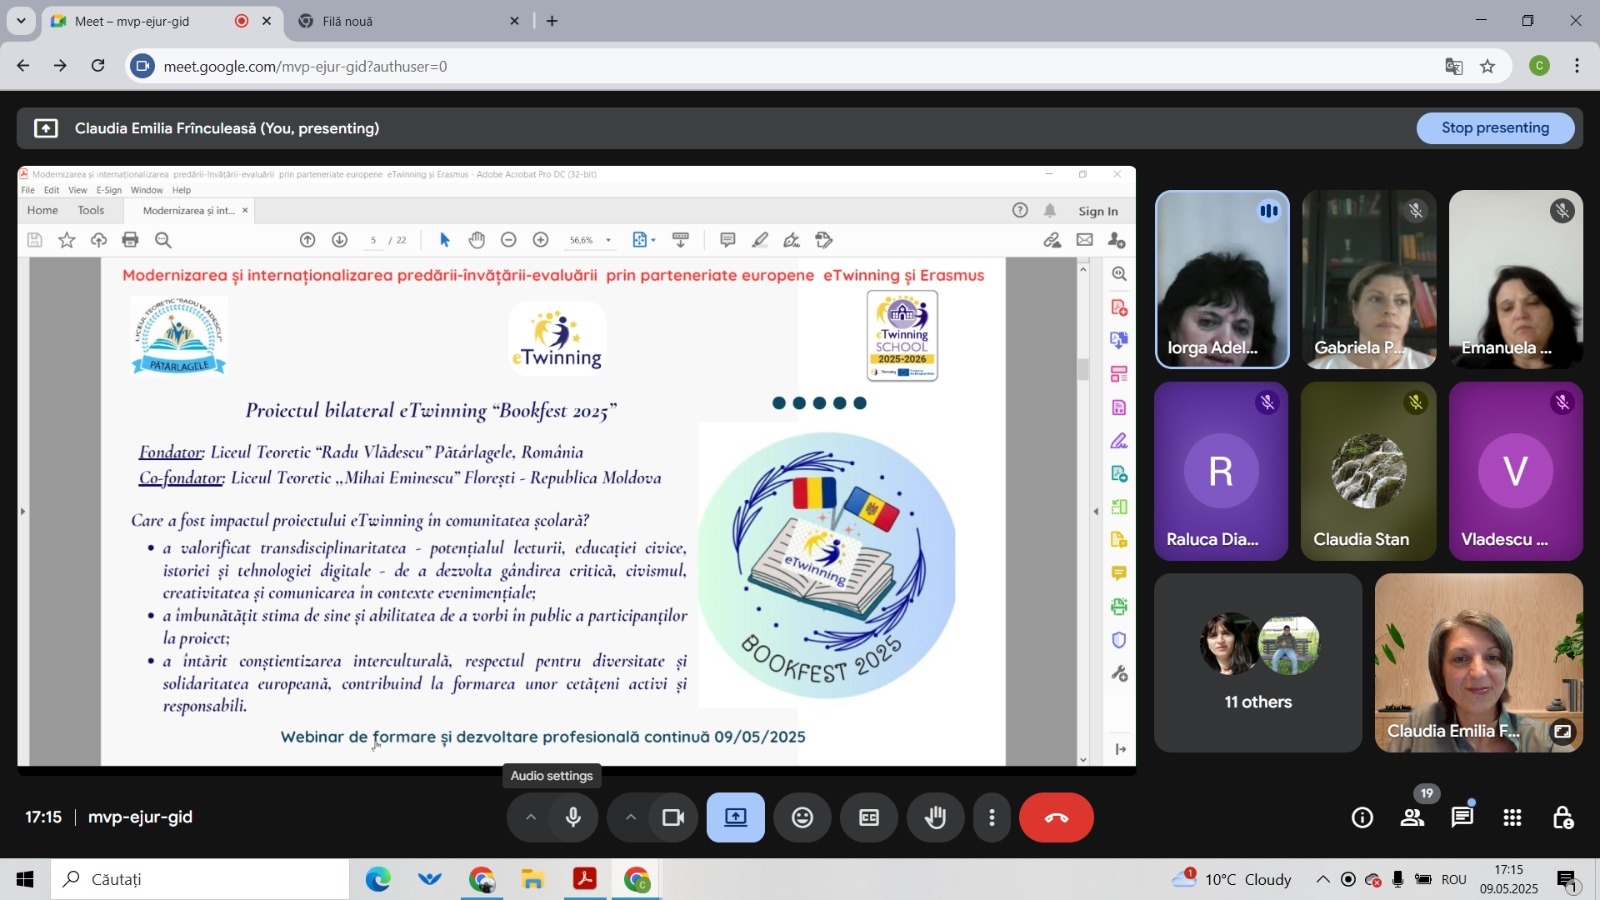Click Acrobat Save icon in shared window
This screenshot has width=1600, height=900.
(x=34, y=240)
